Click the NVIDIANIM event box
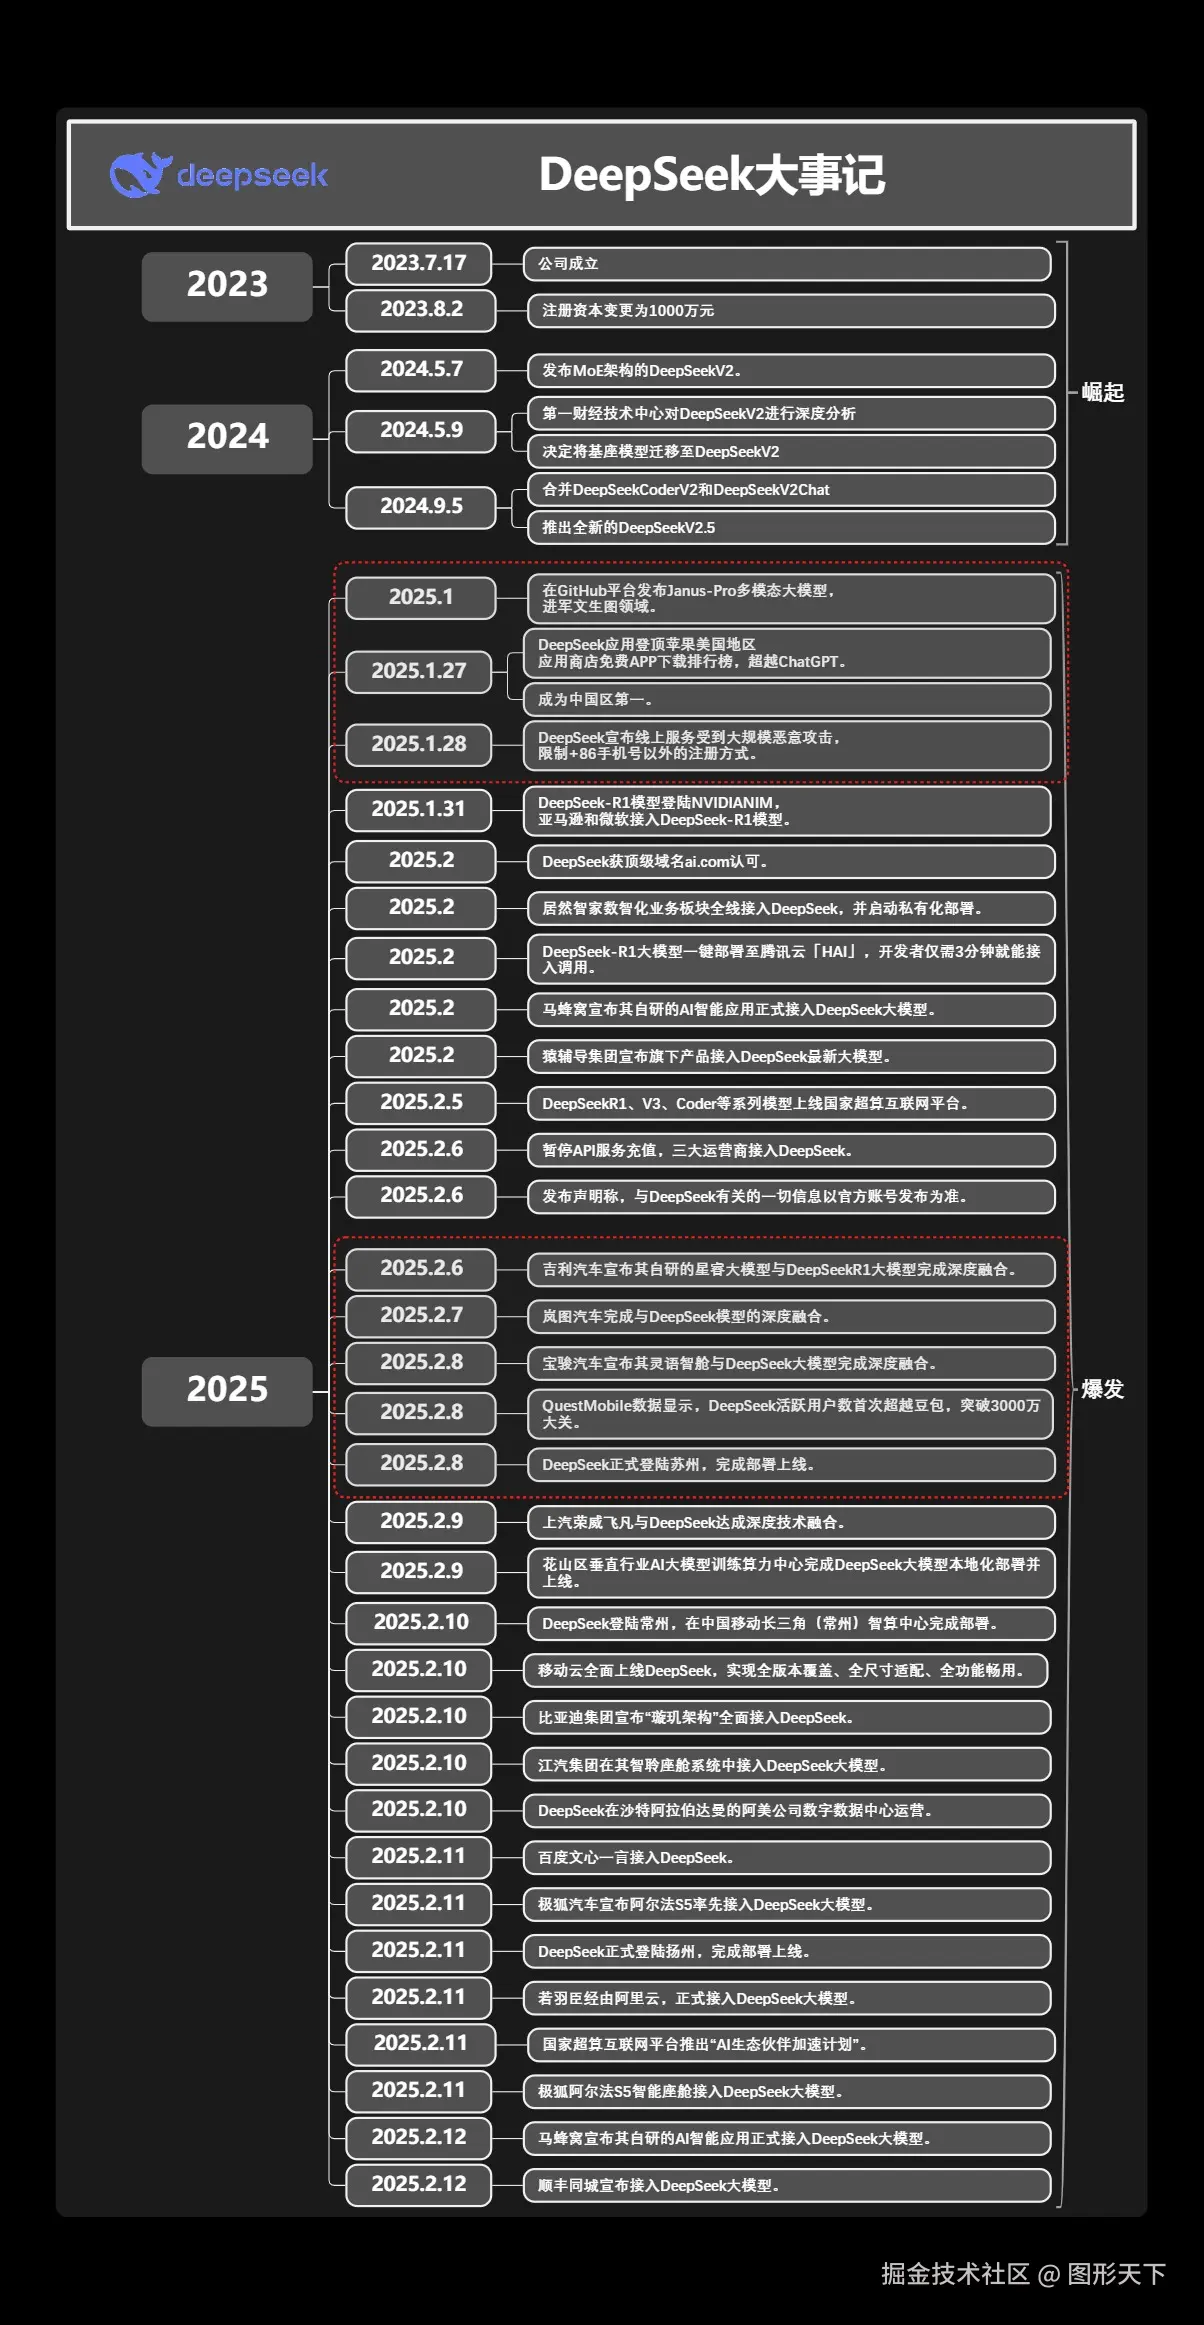The width and height of the screenshot is (1204, 2325). [x=787, y=811]
